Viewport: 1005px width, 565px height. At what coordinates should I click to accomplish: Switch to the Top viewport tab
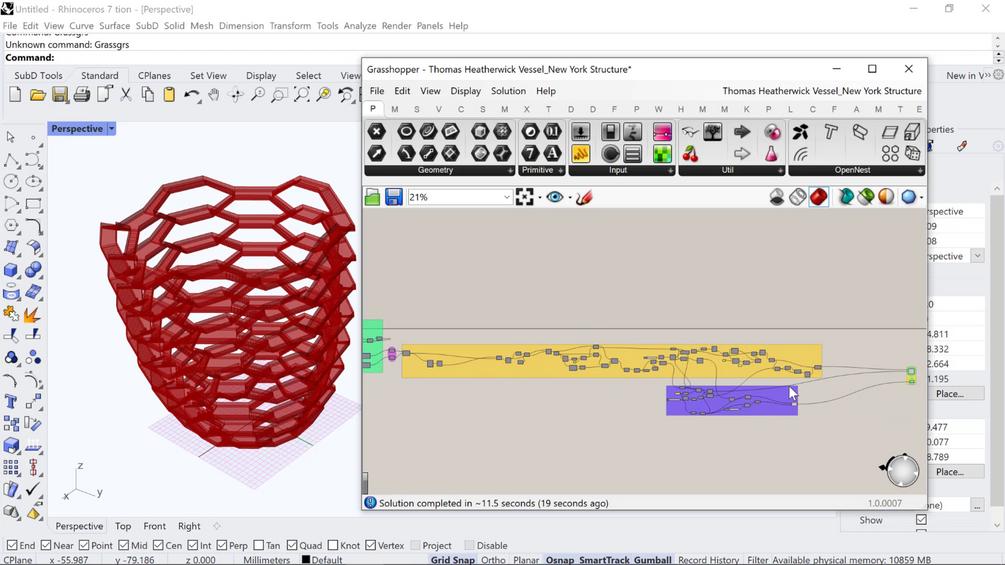pos(123,526)
